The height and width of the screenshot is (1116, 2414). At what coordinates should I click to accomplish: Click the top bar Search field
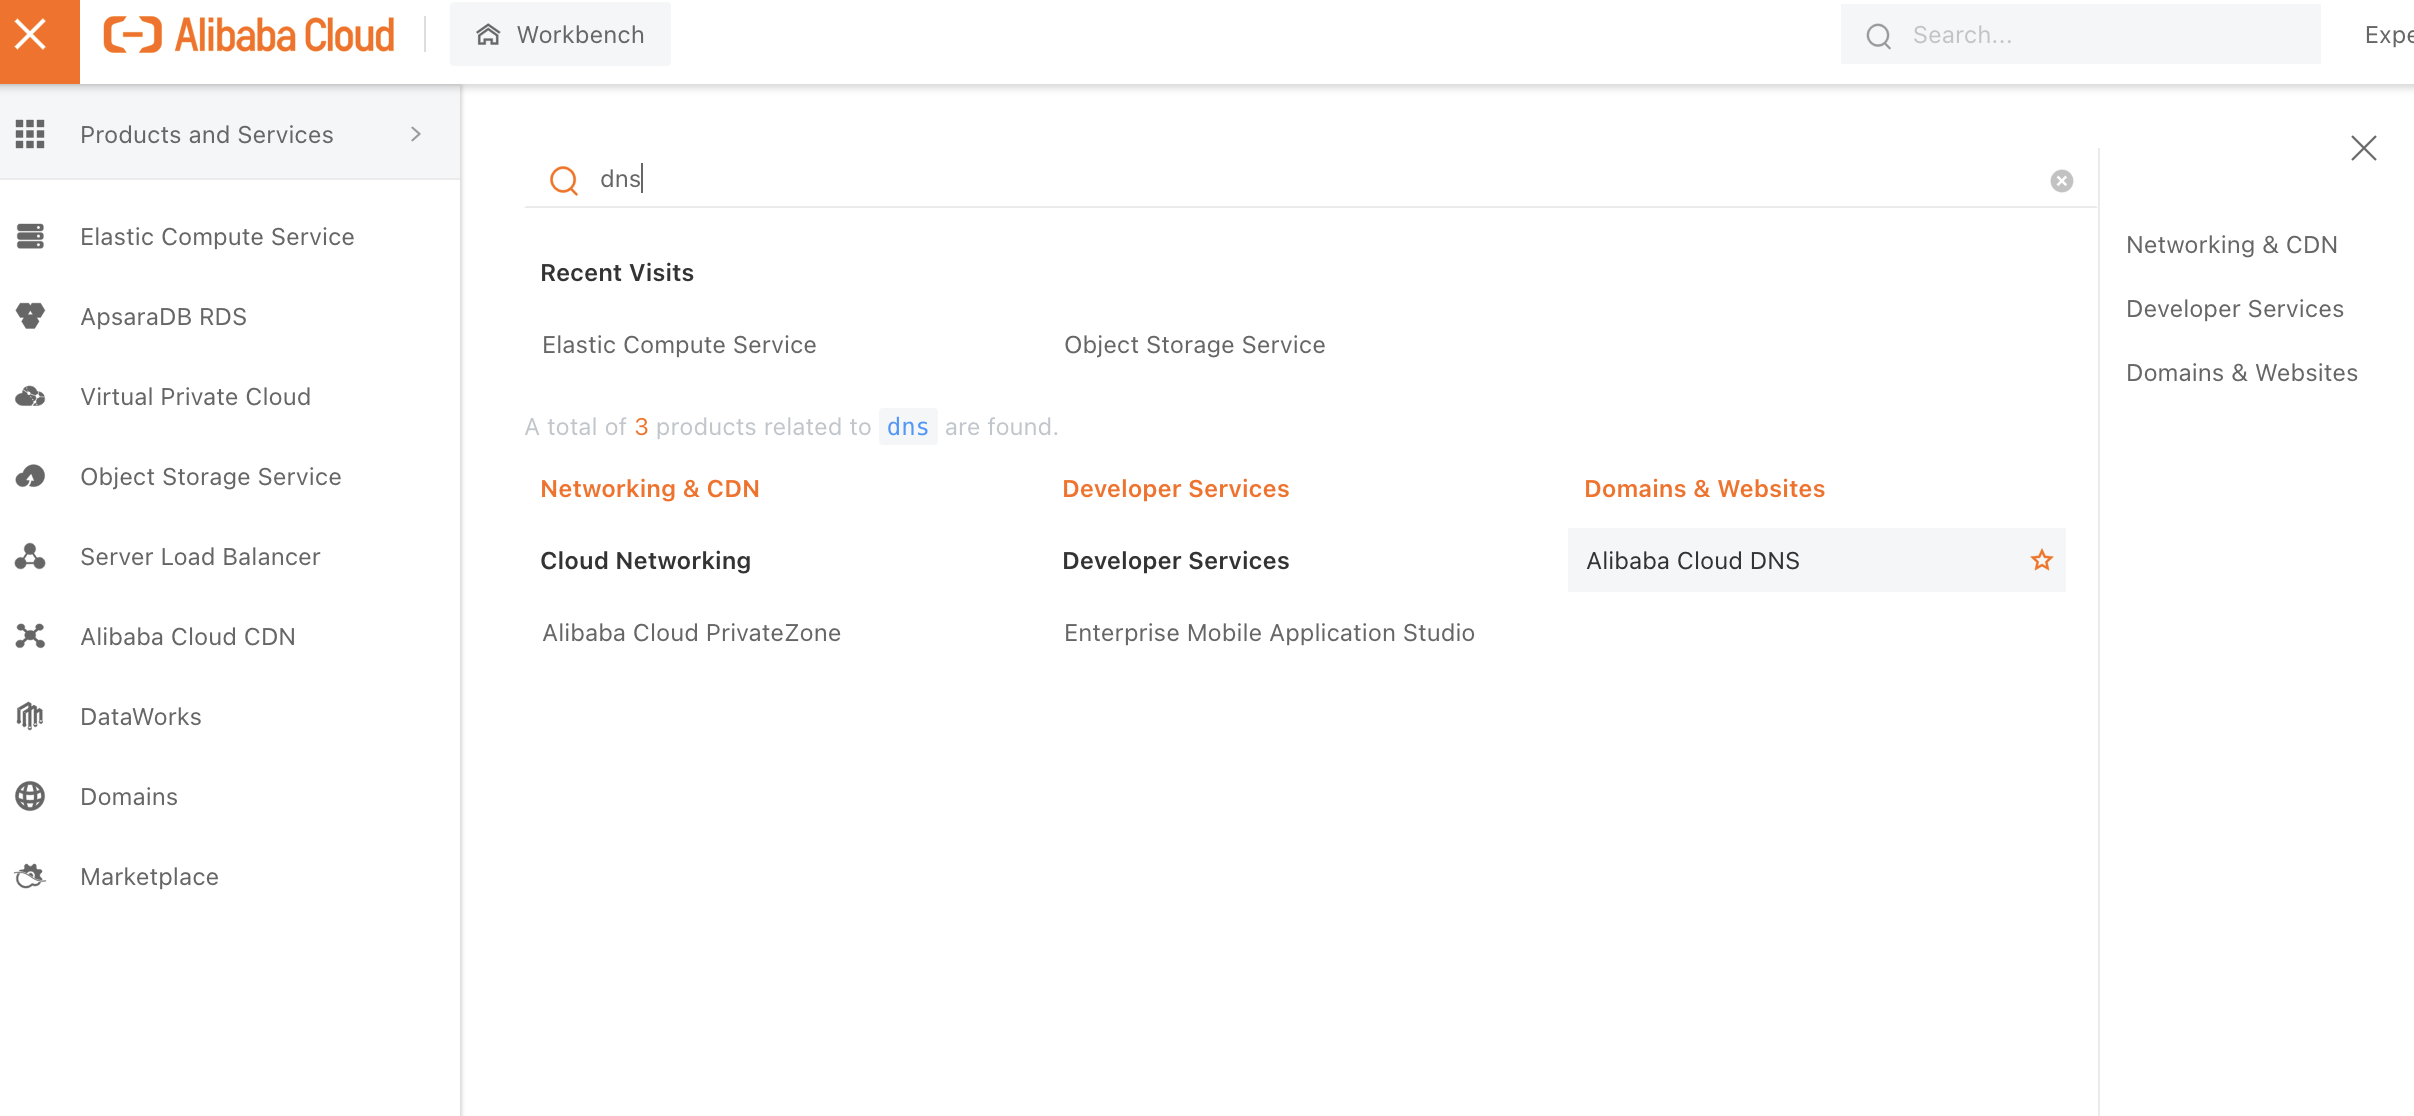tap(2080, 35)
